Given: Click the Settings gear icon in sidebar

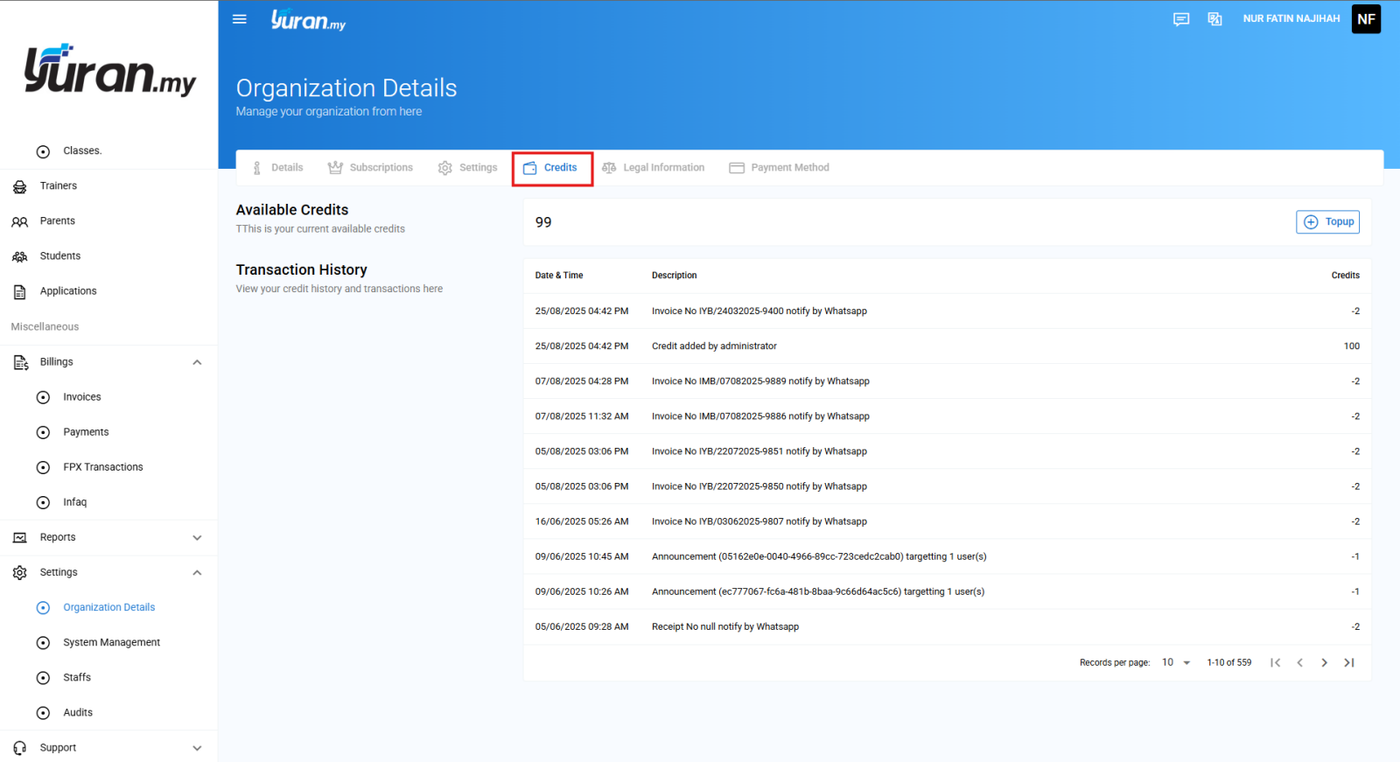Looking at the screenshot, I should tap(19, 572).
